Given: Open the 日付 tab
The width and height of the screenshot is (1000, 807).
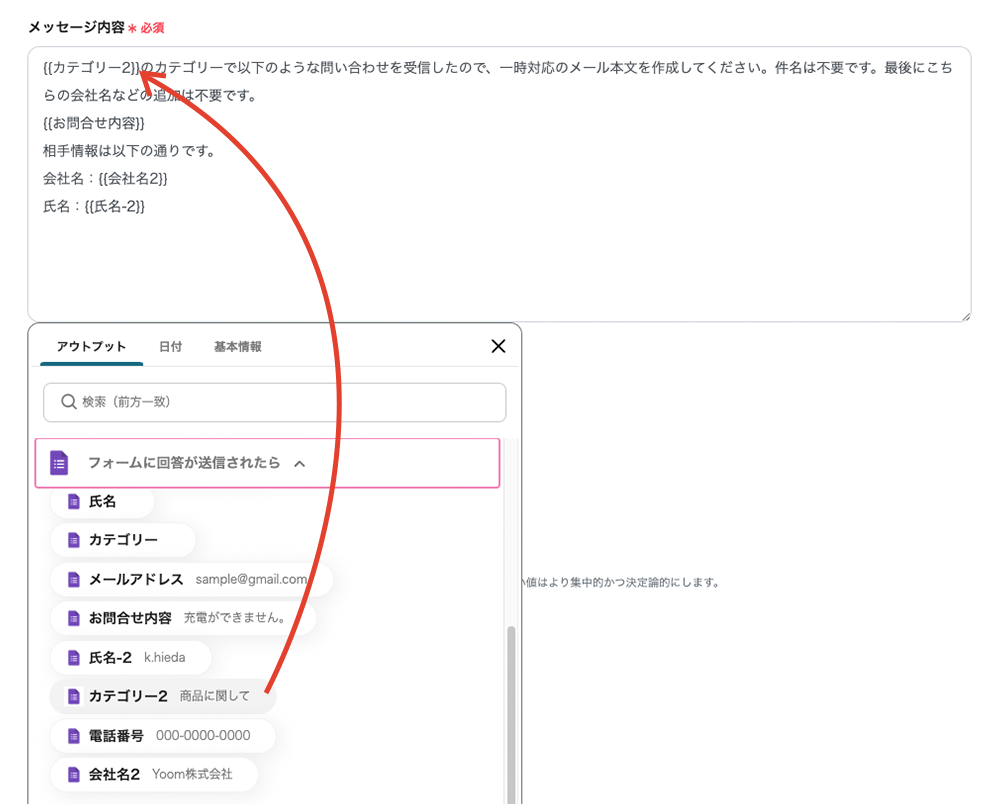Looking at the screenshot, I should [x=170, y=346].
